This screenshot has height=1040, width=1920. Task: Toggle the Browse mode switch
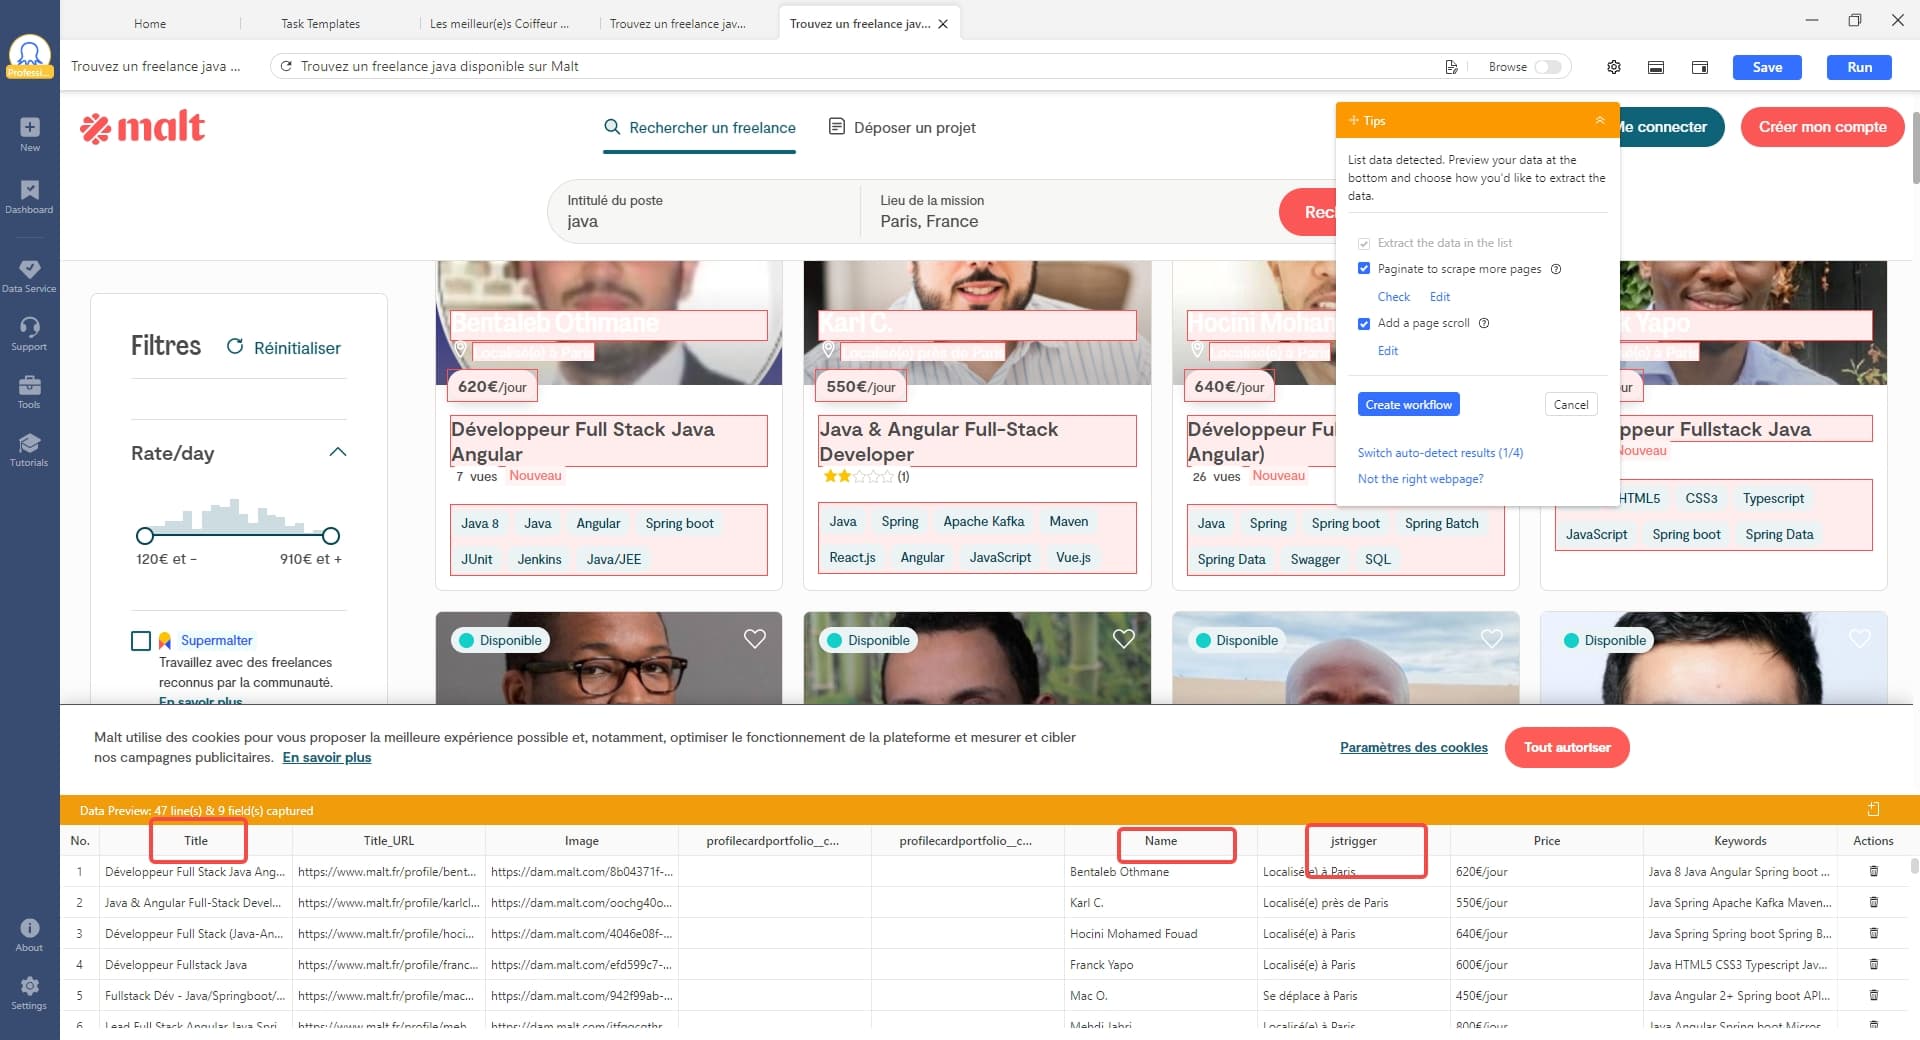click(1548, 67)
